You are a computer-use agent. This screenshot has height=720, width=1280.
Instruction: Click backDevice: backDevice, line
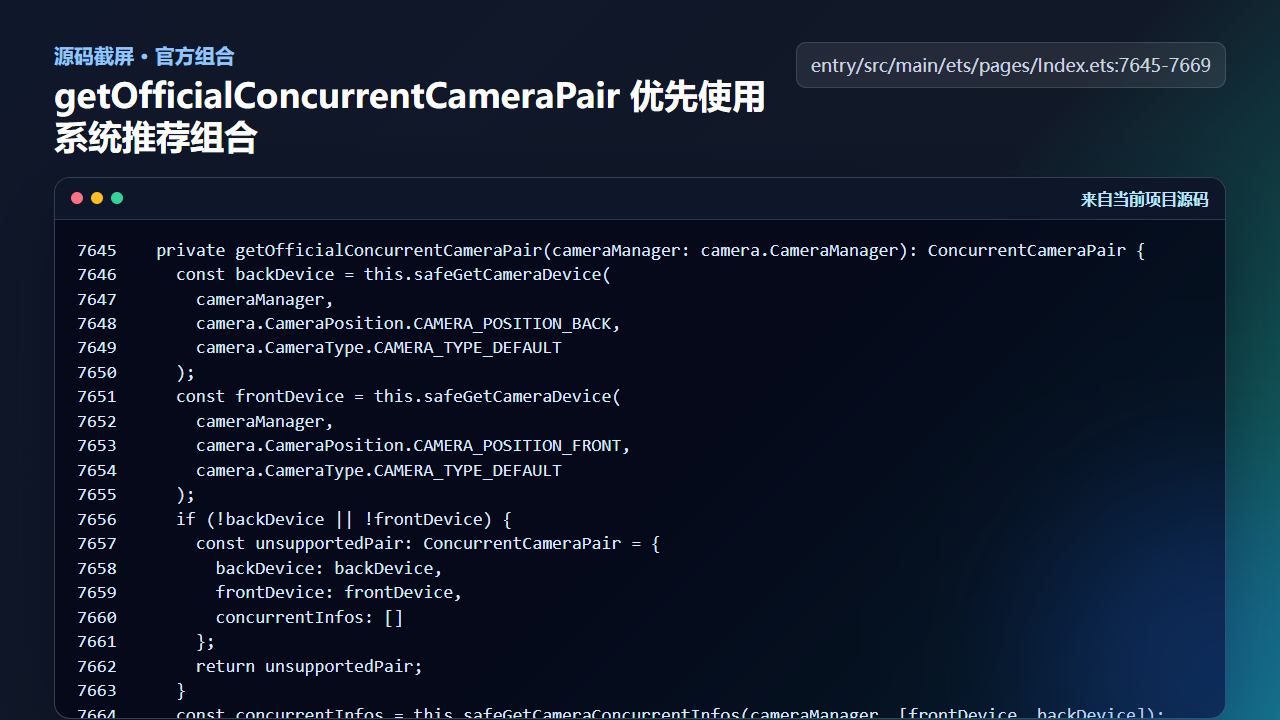(x=329, y=568)
